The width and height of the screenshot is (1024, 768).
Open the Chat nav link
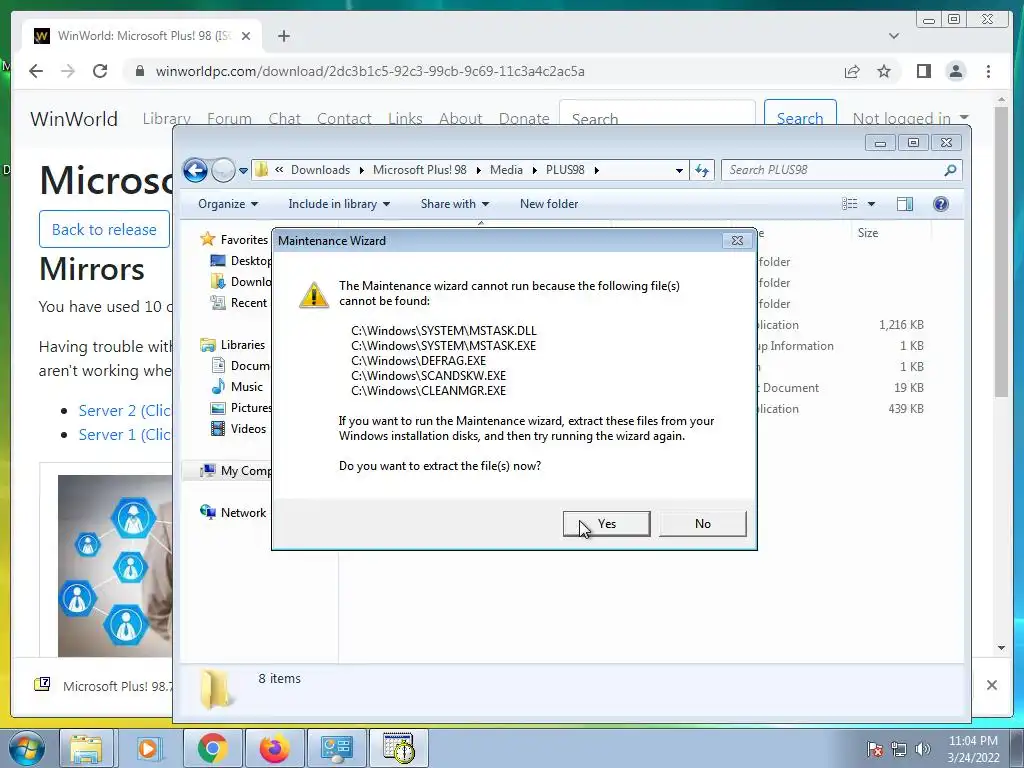[285, 119]
